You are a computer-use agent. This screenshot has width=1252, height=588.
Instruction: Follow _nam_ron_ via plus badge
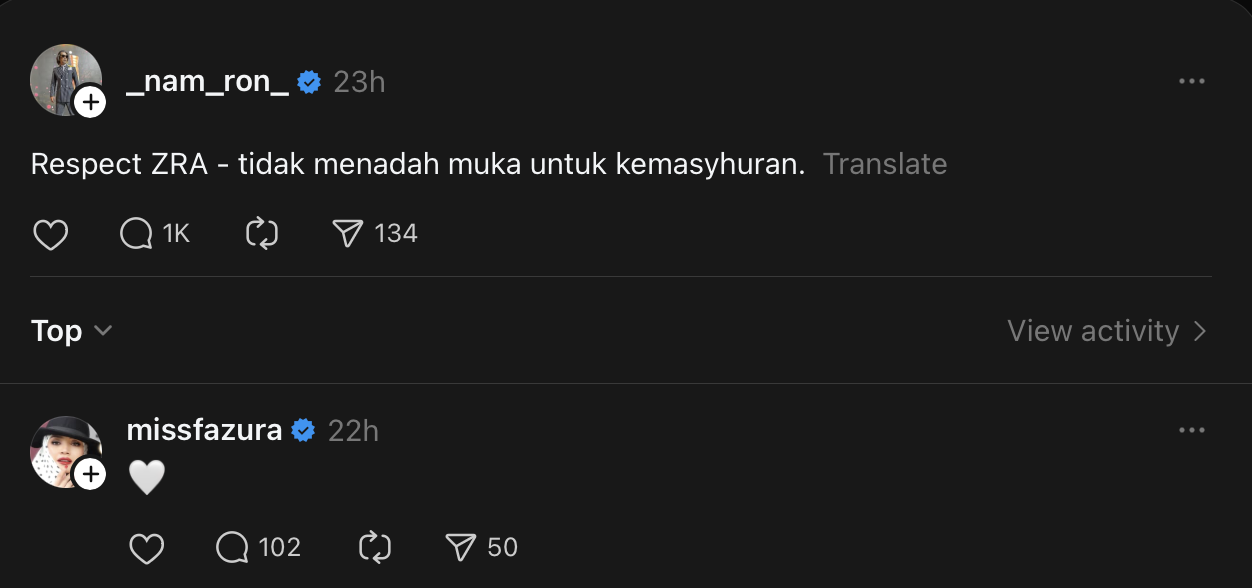pos(90,101)
